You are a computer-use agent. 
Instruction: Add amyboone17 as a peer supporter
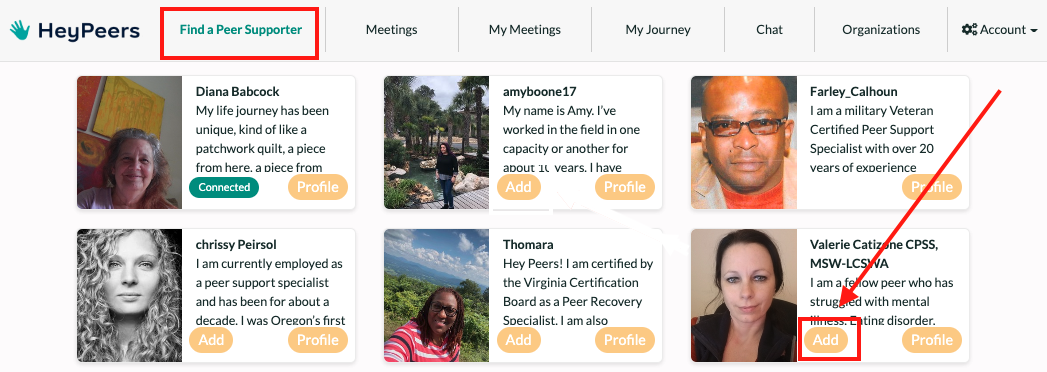(518, 187)
